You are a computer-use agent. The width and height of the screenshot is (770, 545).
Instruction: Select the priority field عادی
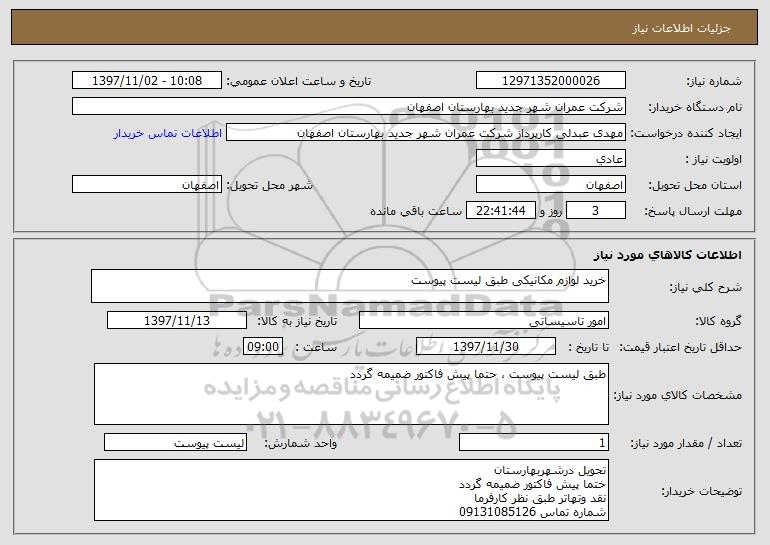[550, 159]
